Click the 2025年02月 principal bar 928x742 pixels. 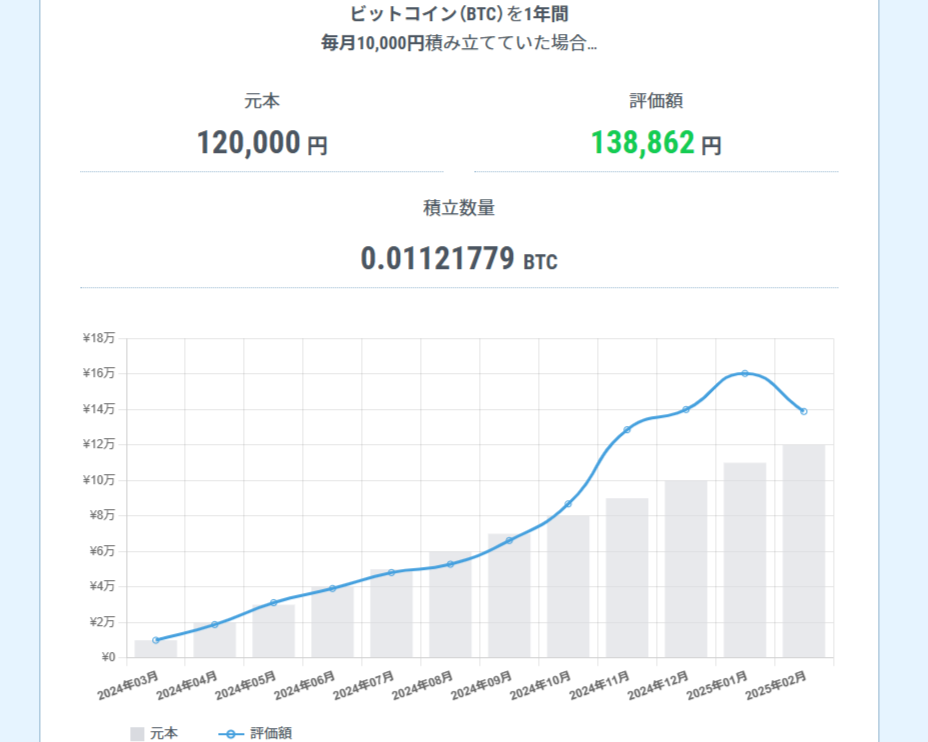point(804,551)
